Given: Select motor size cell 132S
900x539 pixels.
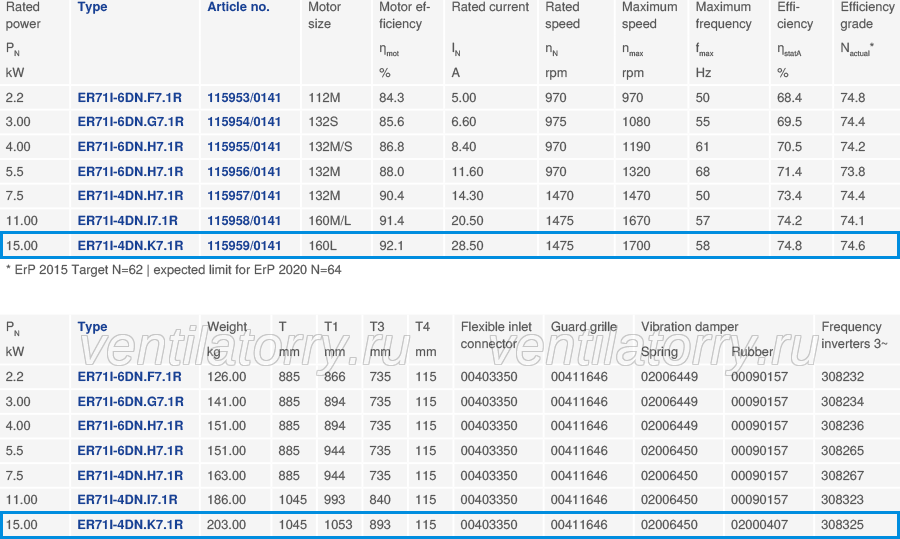Looking at the screenshot, I should (323, 122).
